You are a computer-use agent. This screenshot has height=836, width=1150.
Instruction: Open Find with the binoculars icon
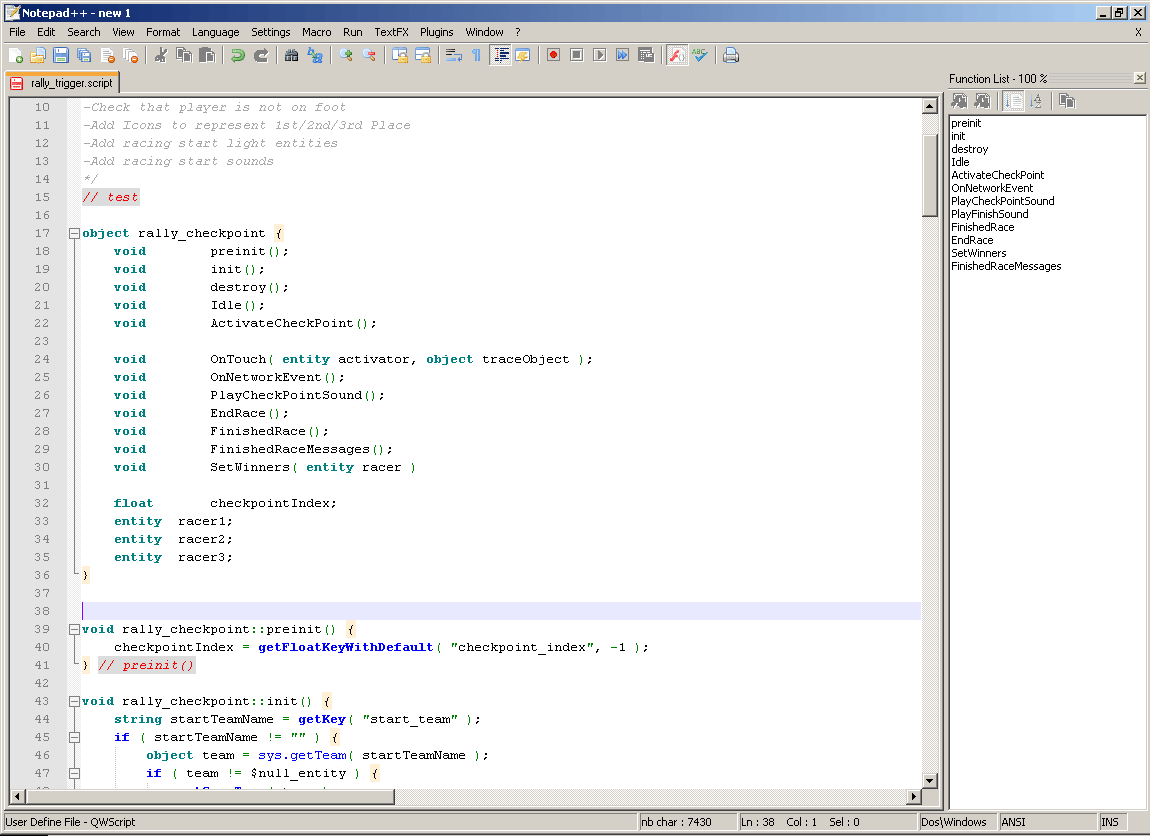coord(291,56)
